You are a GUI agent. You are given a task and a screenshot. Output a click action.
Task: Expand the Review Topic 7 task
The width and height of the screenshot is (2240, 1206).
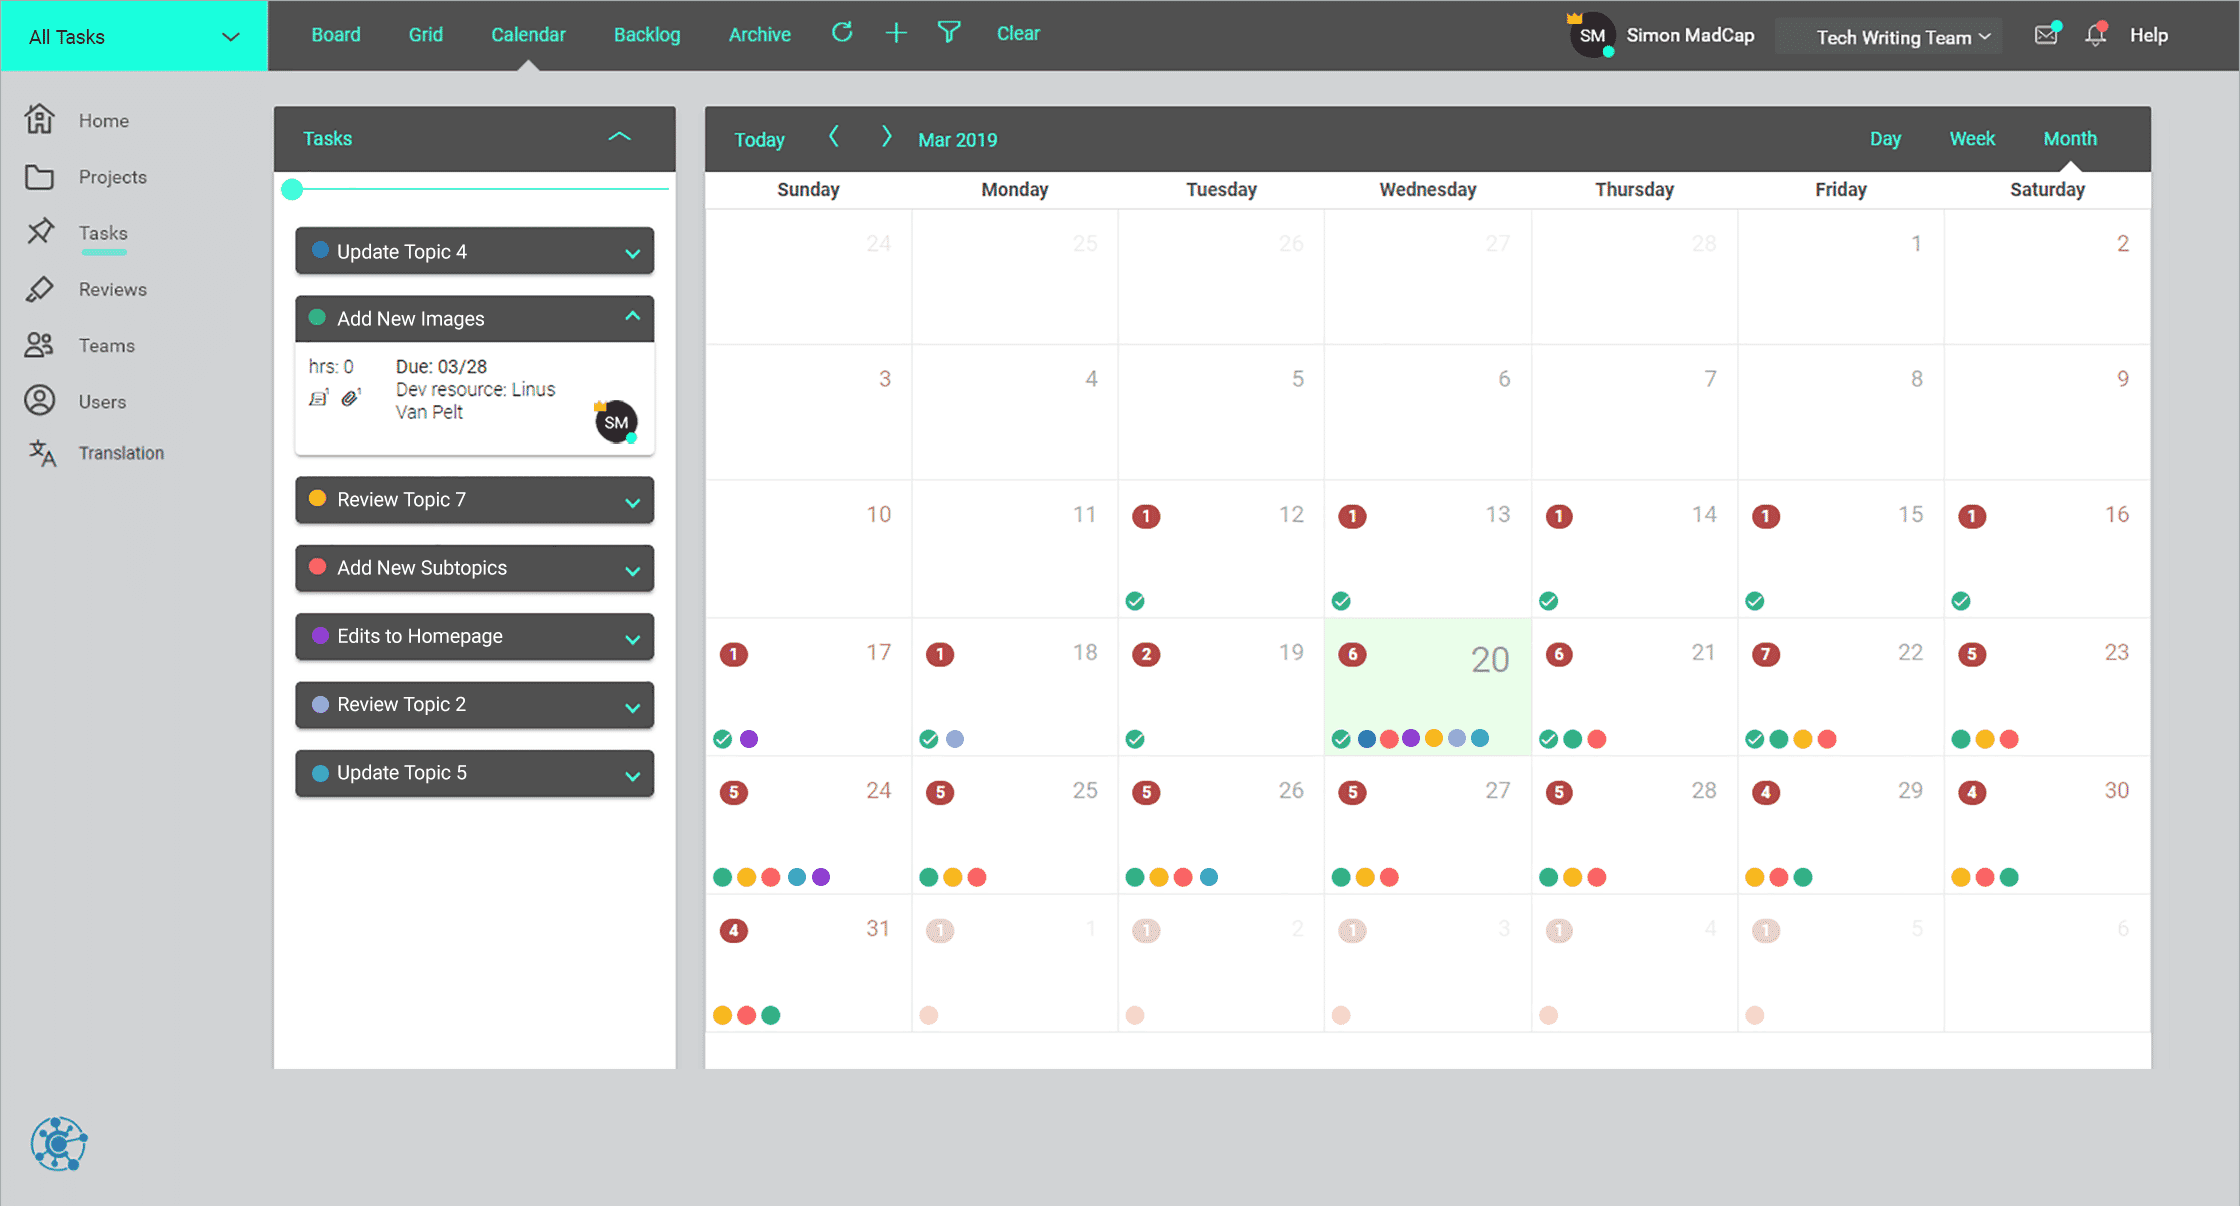pyautogui.click(x=632, y=502)
